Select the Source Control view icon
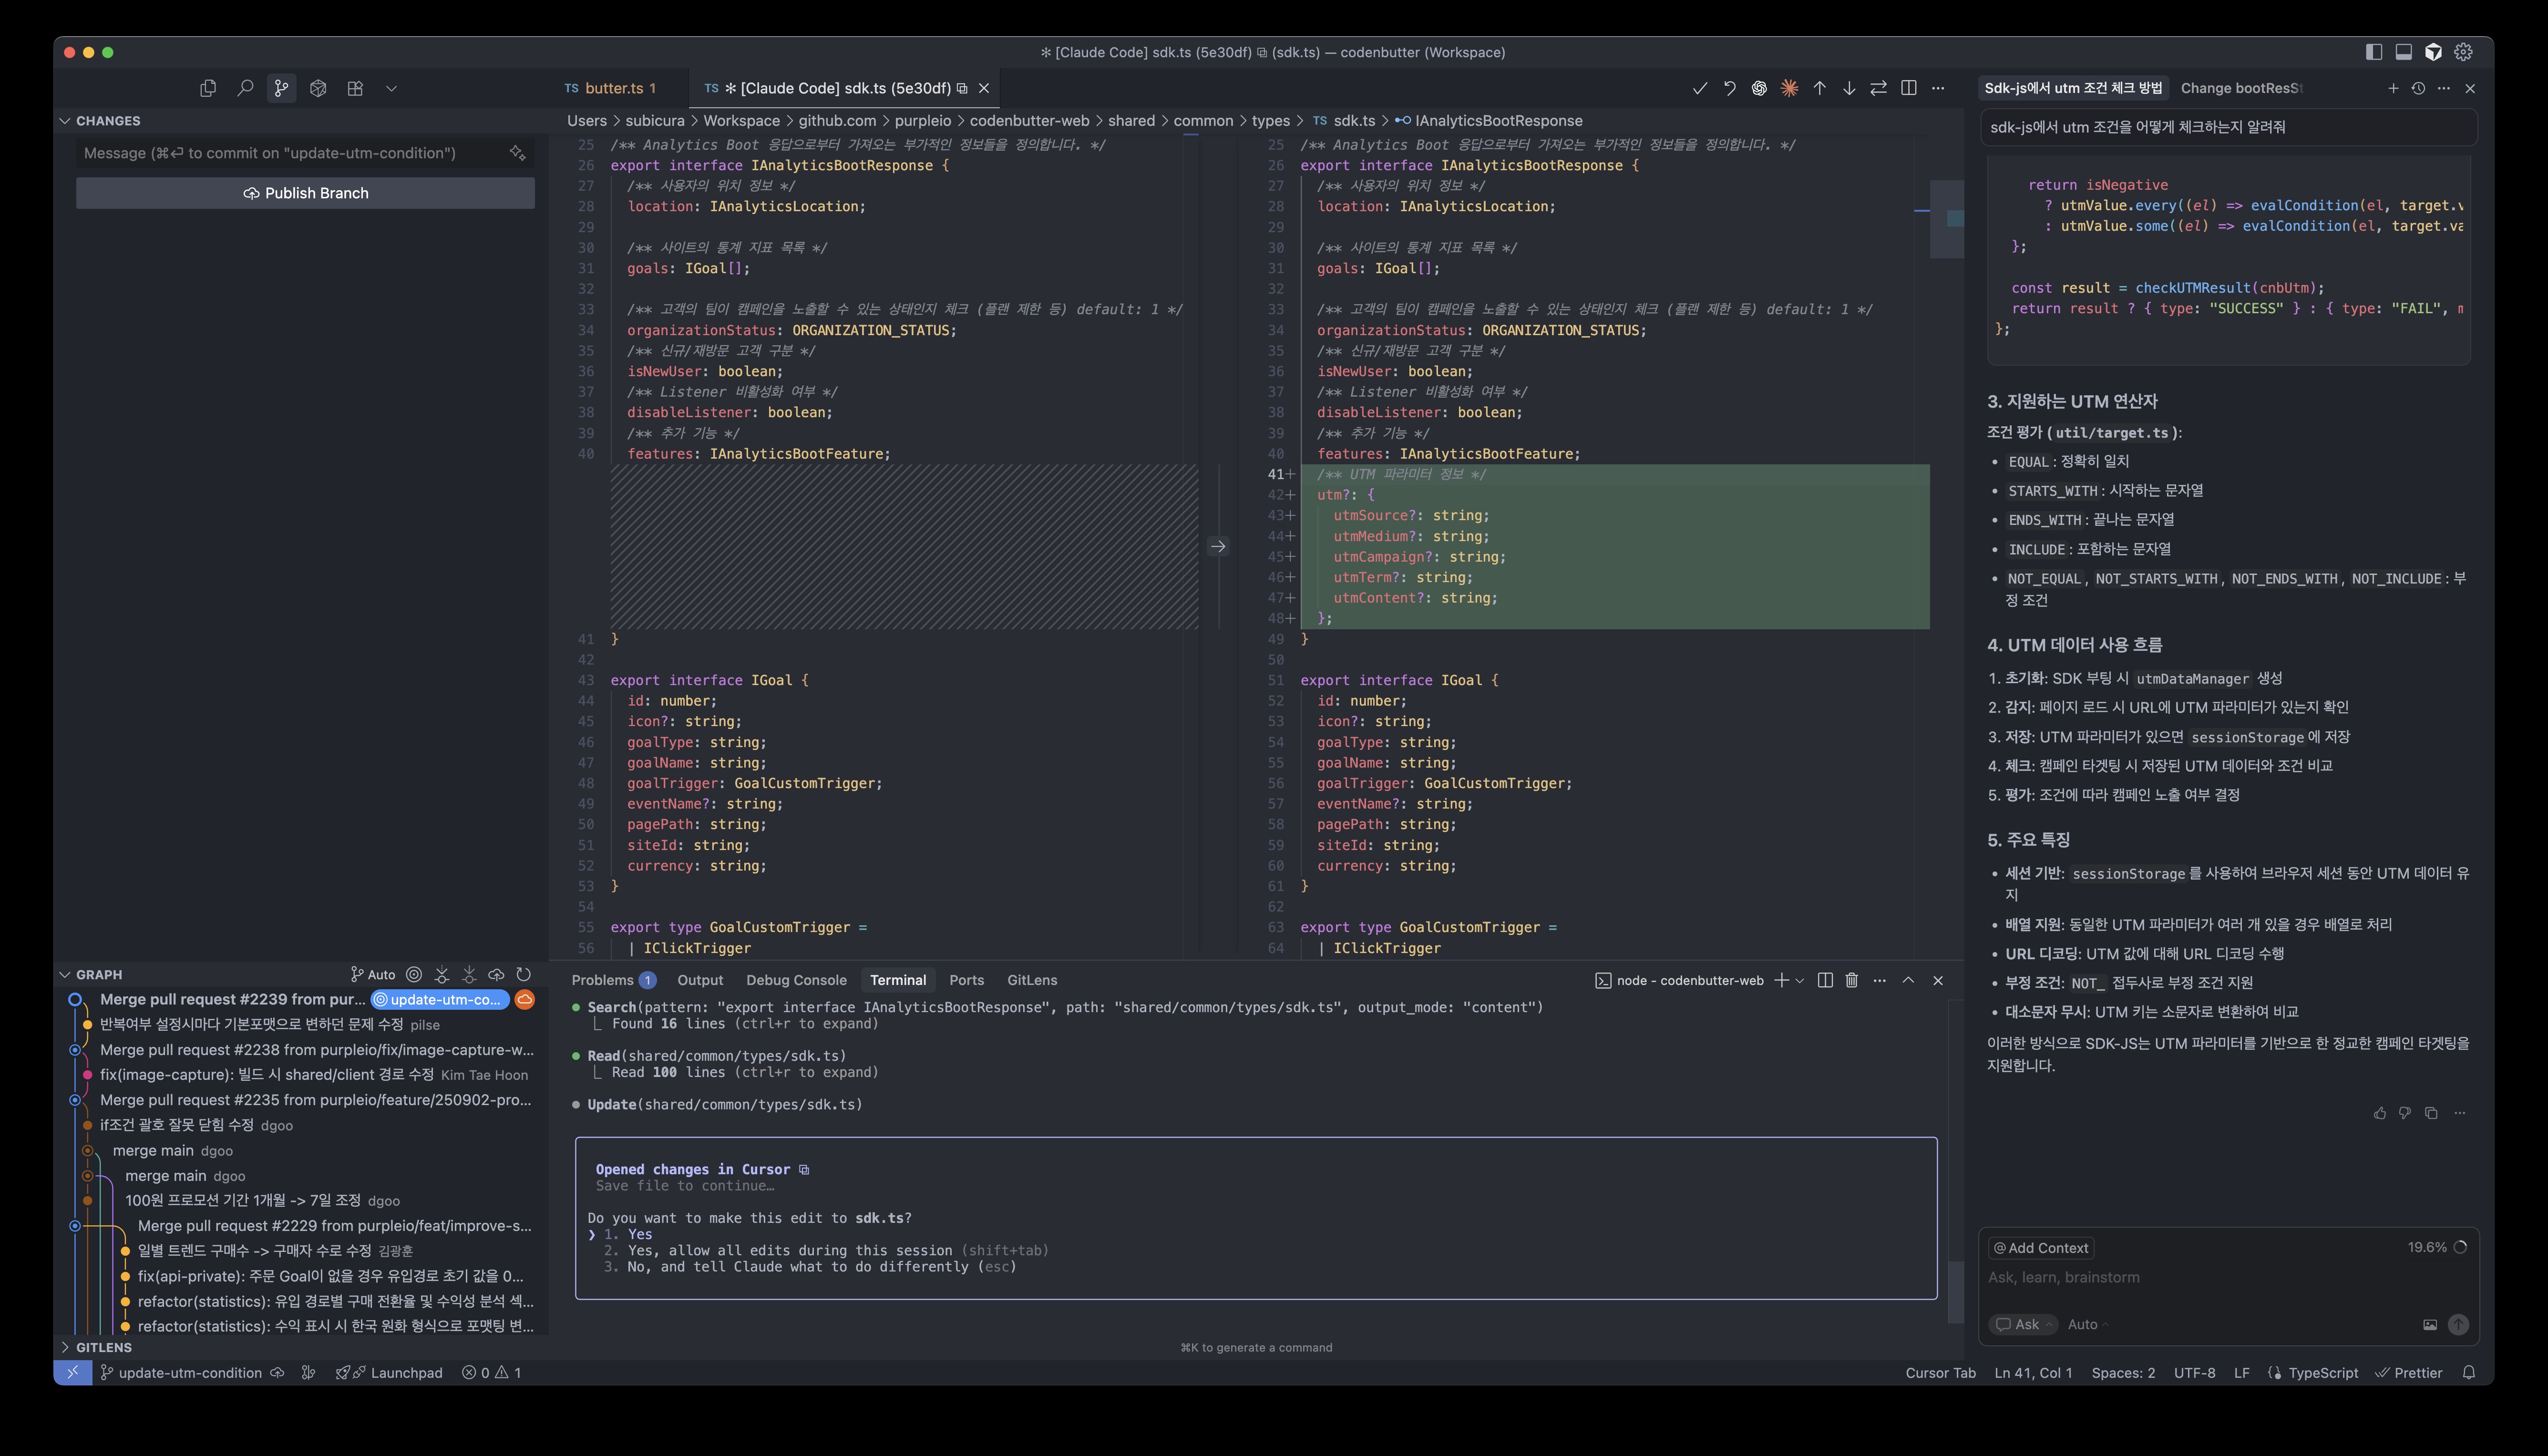 coord(282,88)
